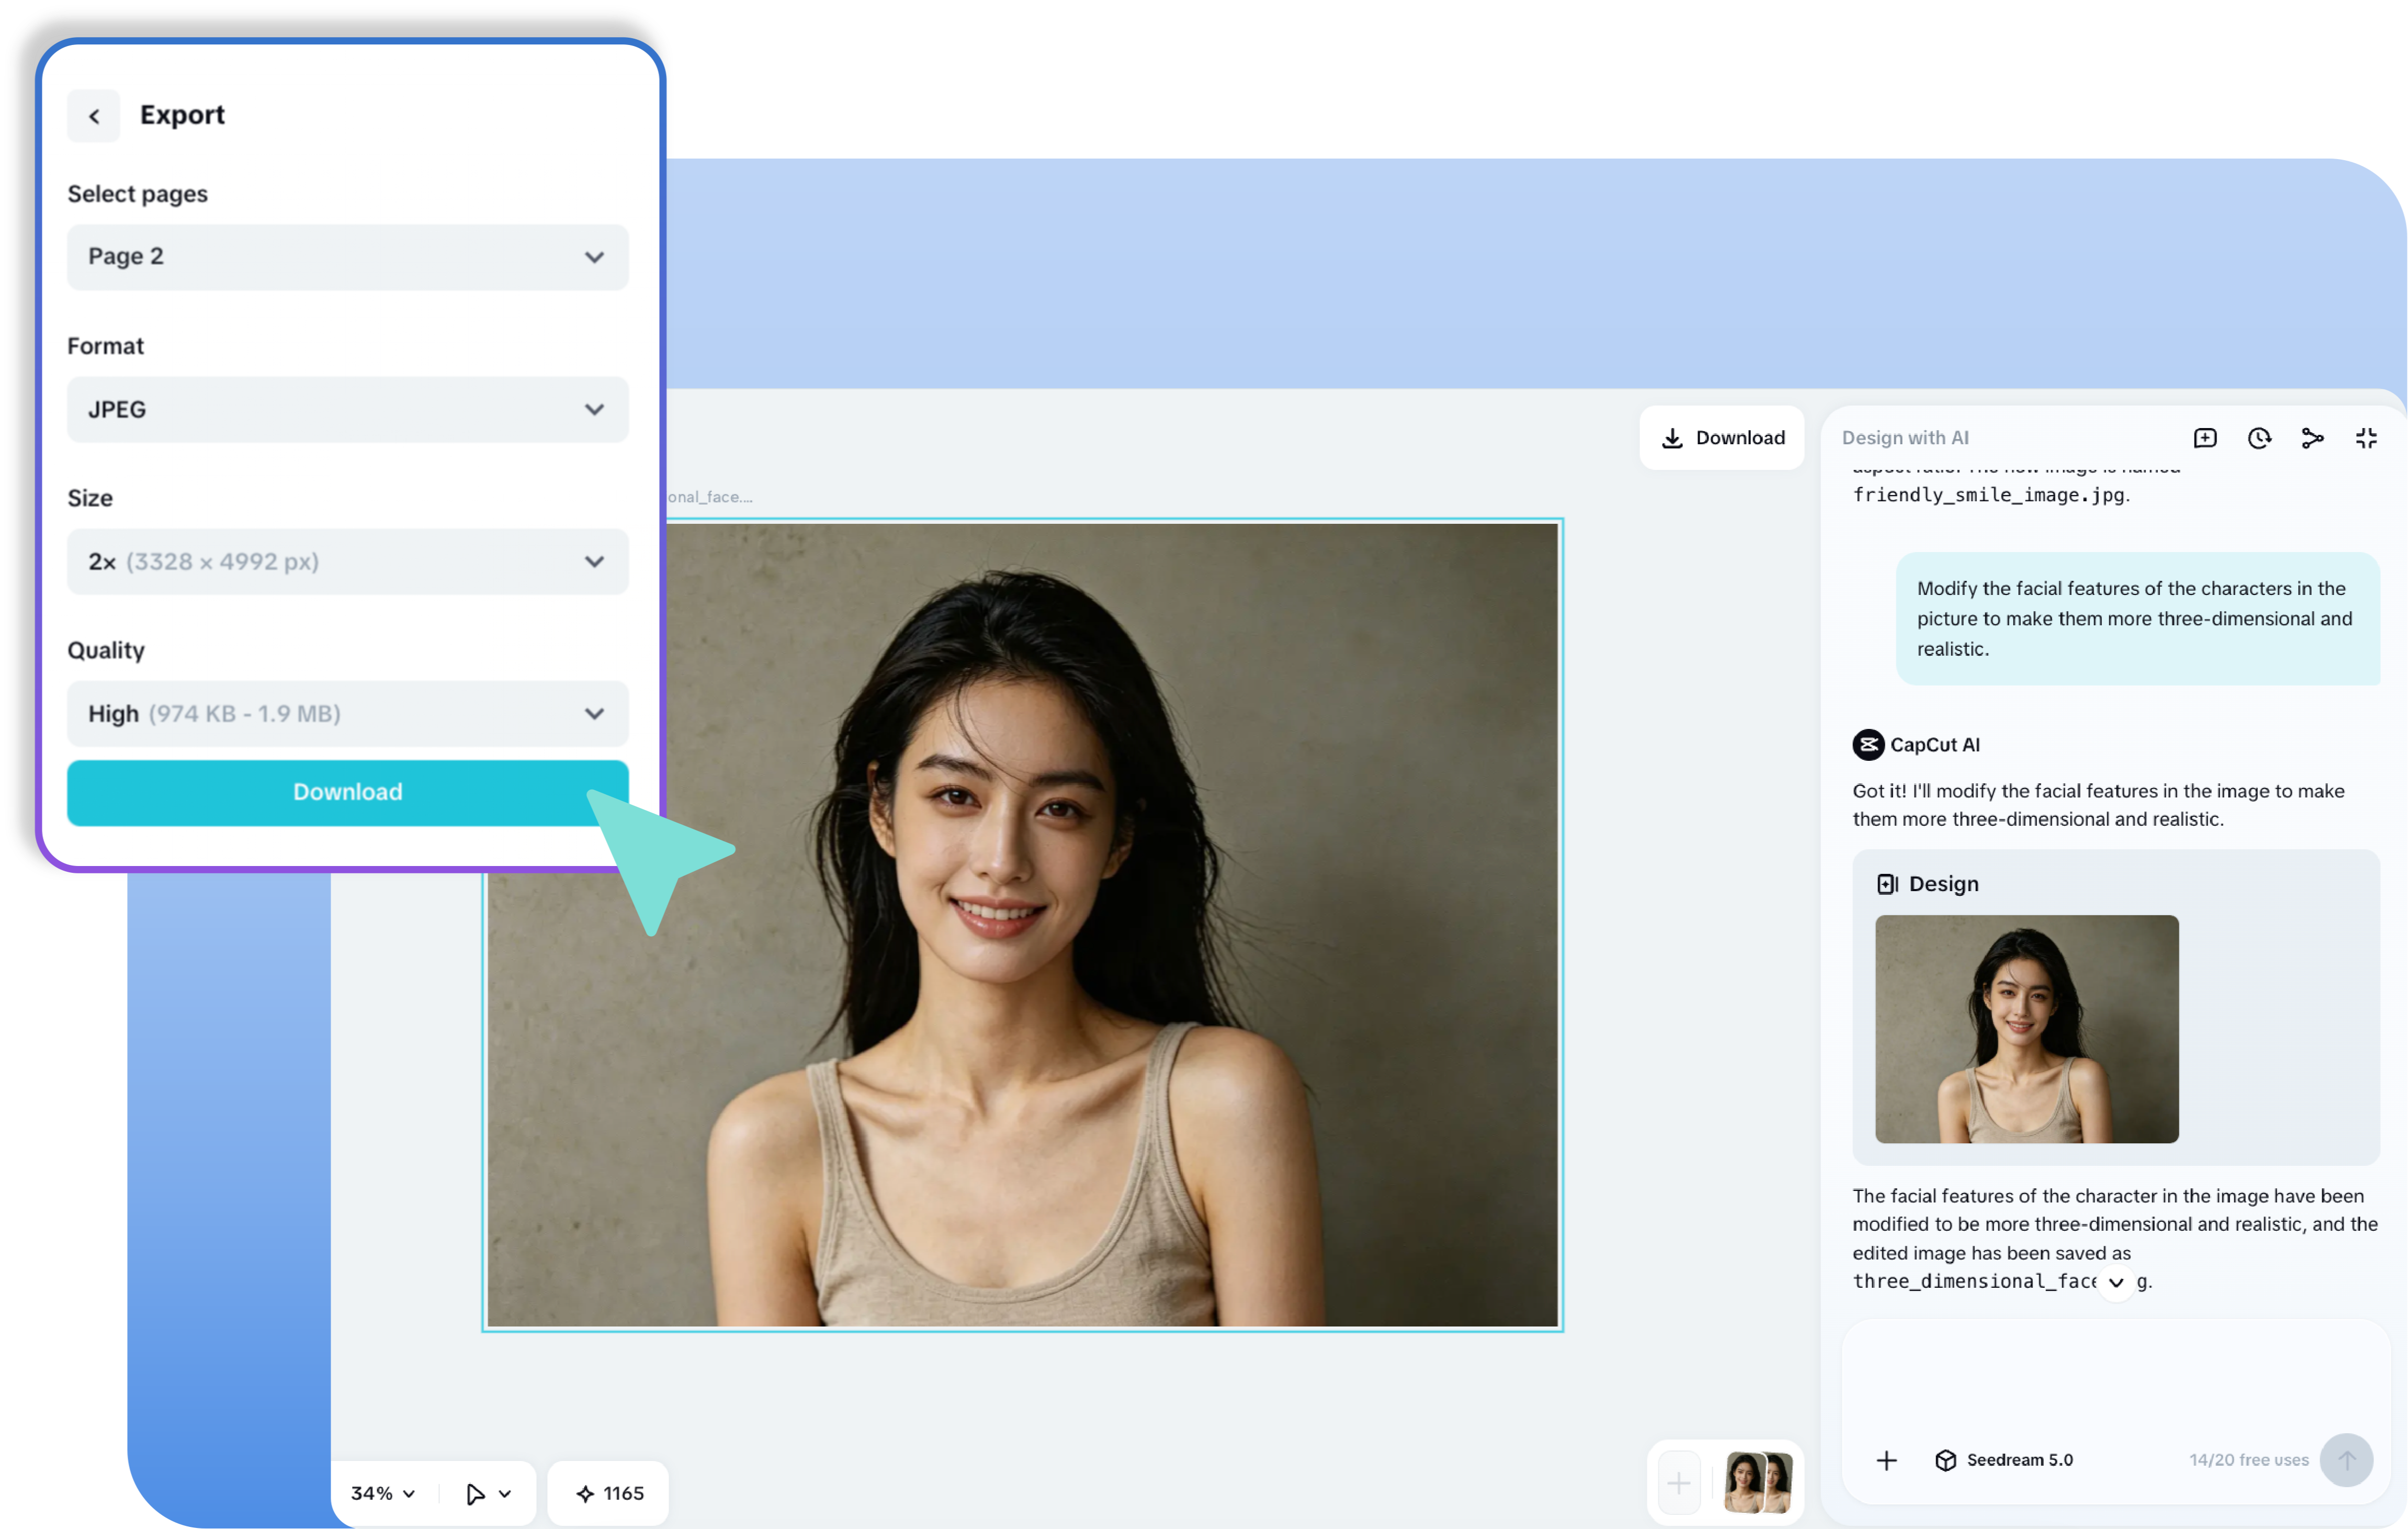
Task: Expand the Quality dropdown set to High
Action: point(347,713)
